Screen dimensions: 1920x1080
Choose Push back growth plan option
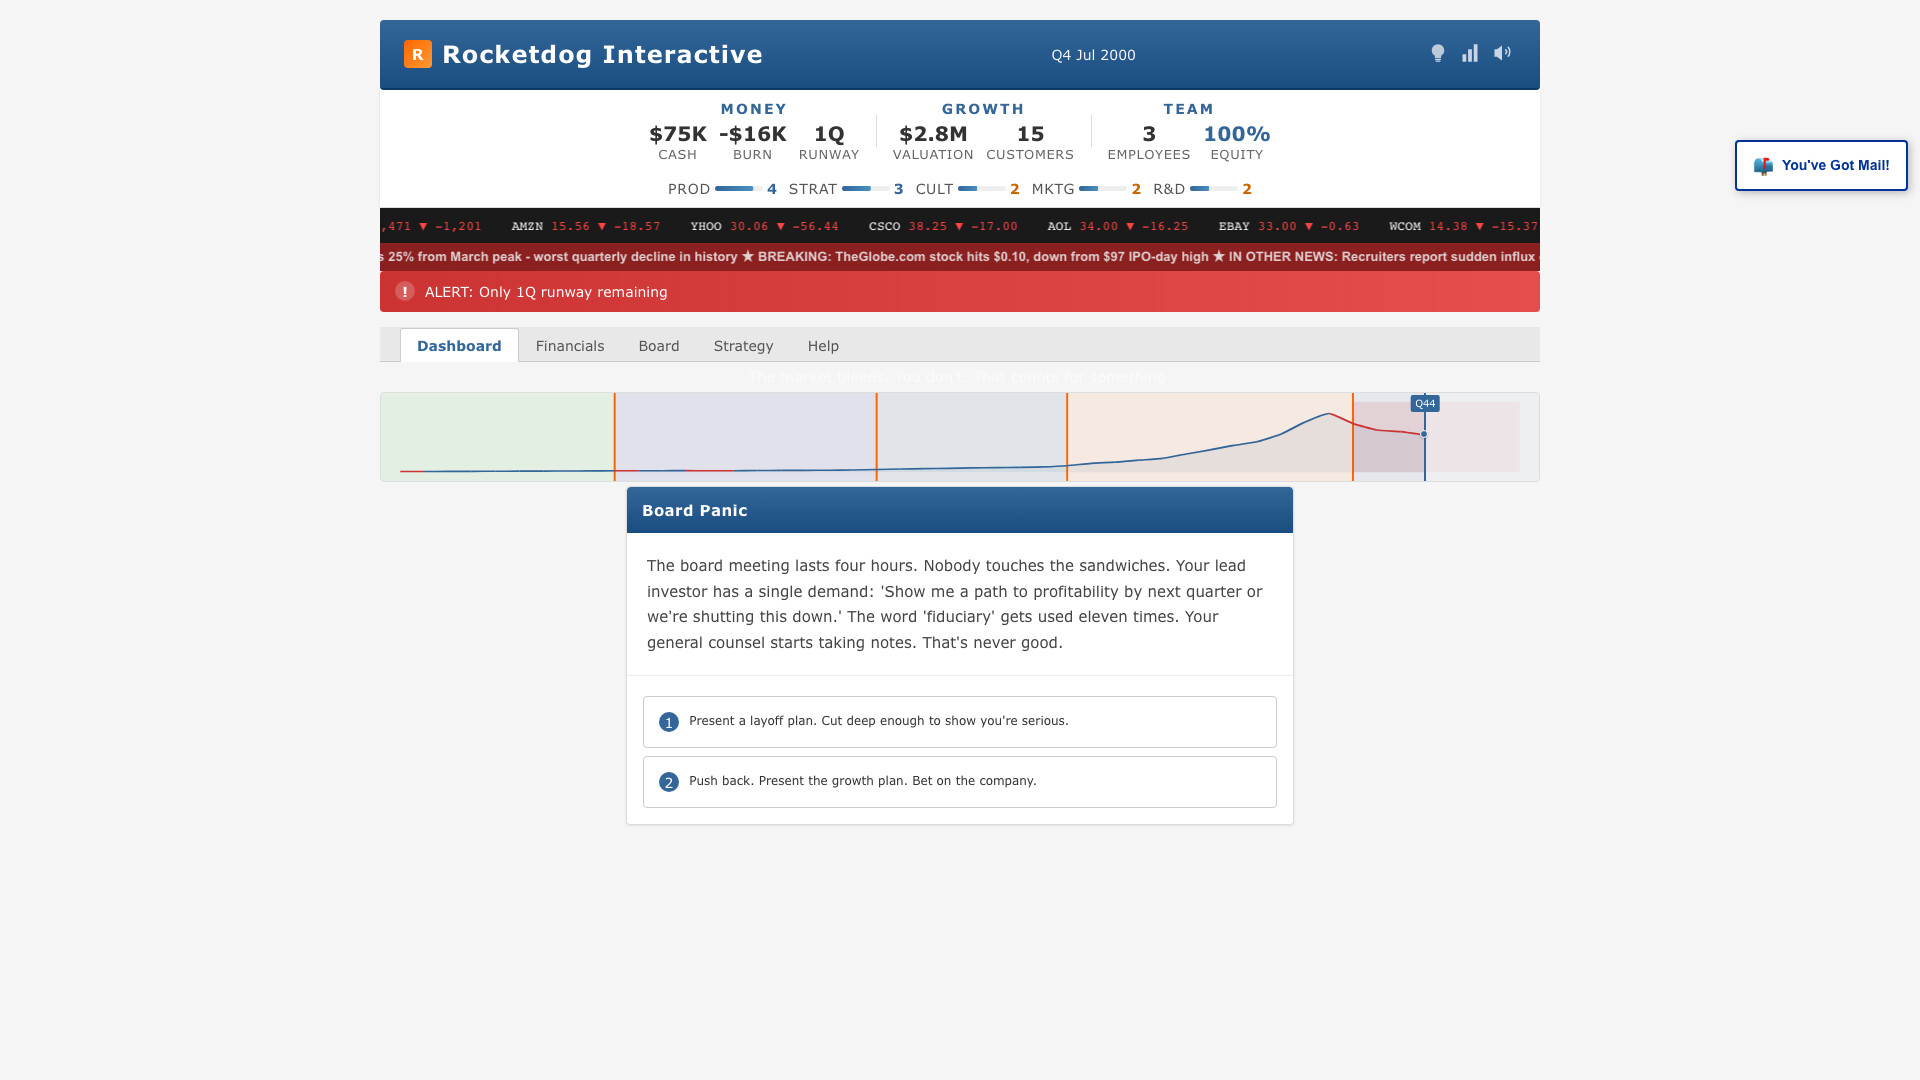pyautogui.click(x=959, y=782)
